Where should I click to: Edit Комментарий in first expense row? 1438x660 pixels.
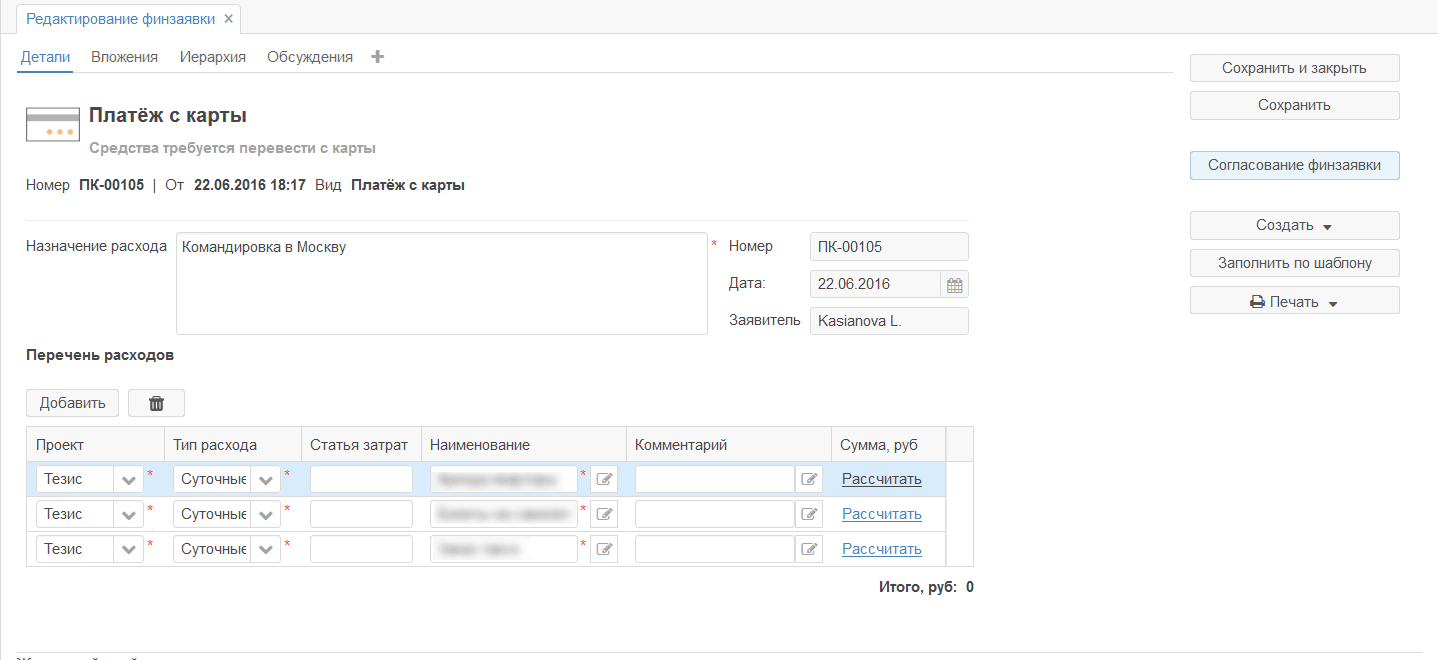tap(809, 479)
